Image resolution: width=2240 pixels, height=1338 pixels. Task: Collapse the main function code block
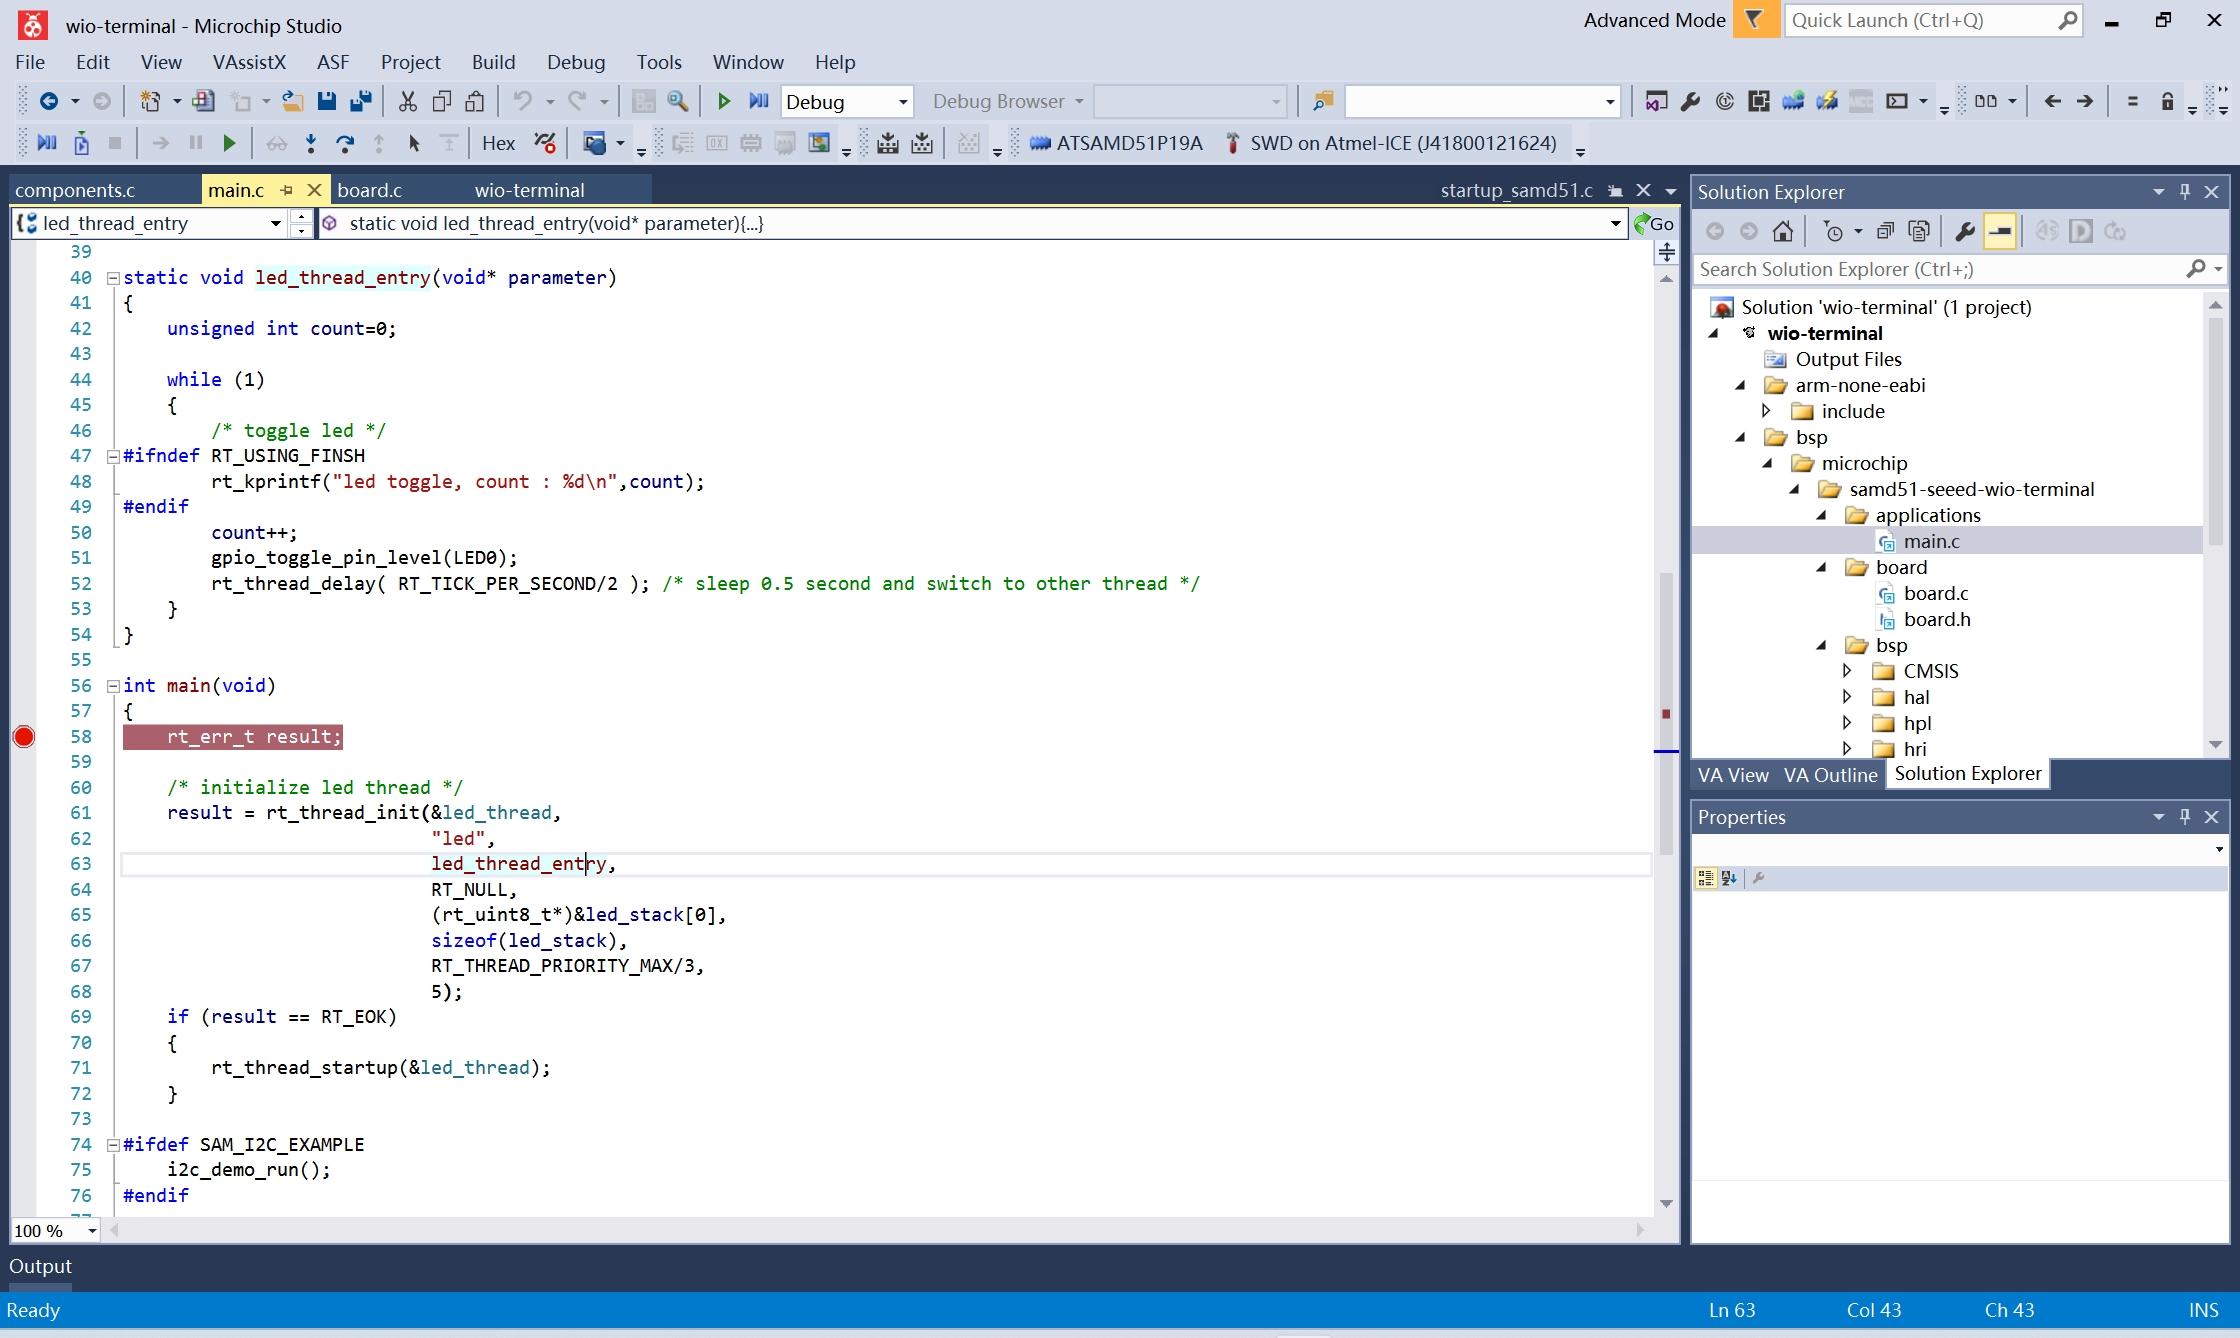113,686
